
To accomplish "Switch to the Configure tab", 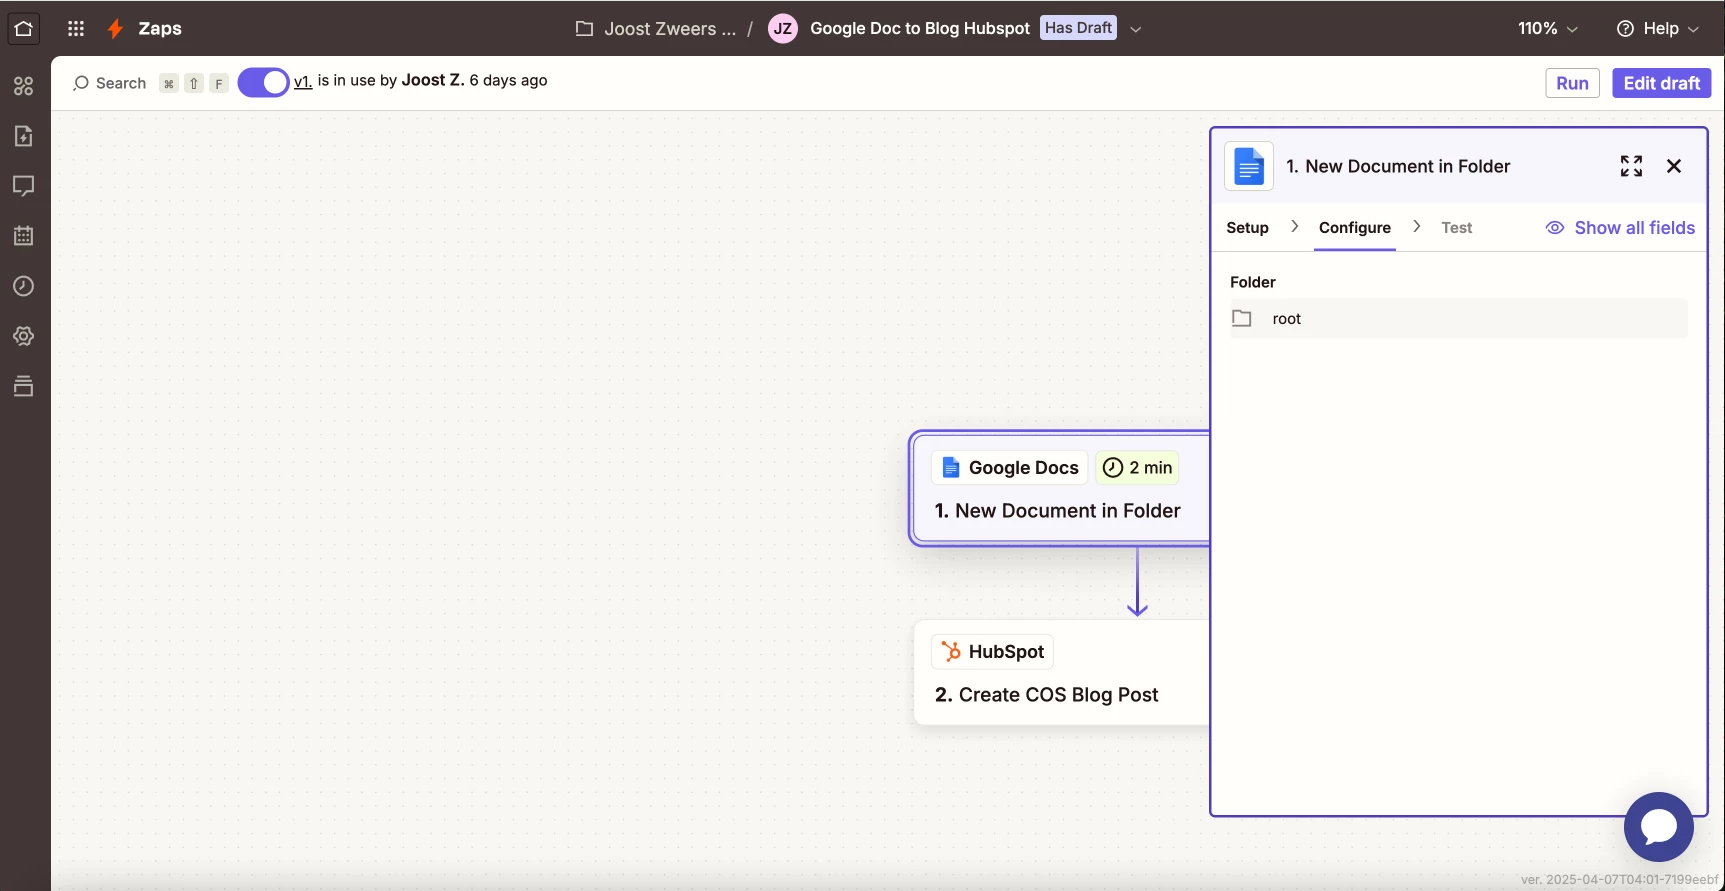I will point(1354,228).
